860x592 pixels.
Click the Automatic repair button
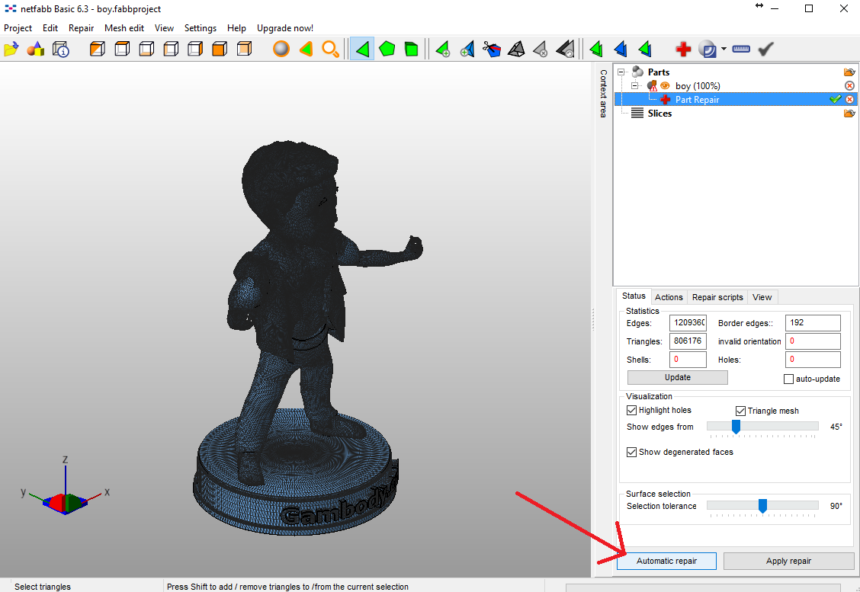[666, 561]
